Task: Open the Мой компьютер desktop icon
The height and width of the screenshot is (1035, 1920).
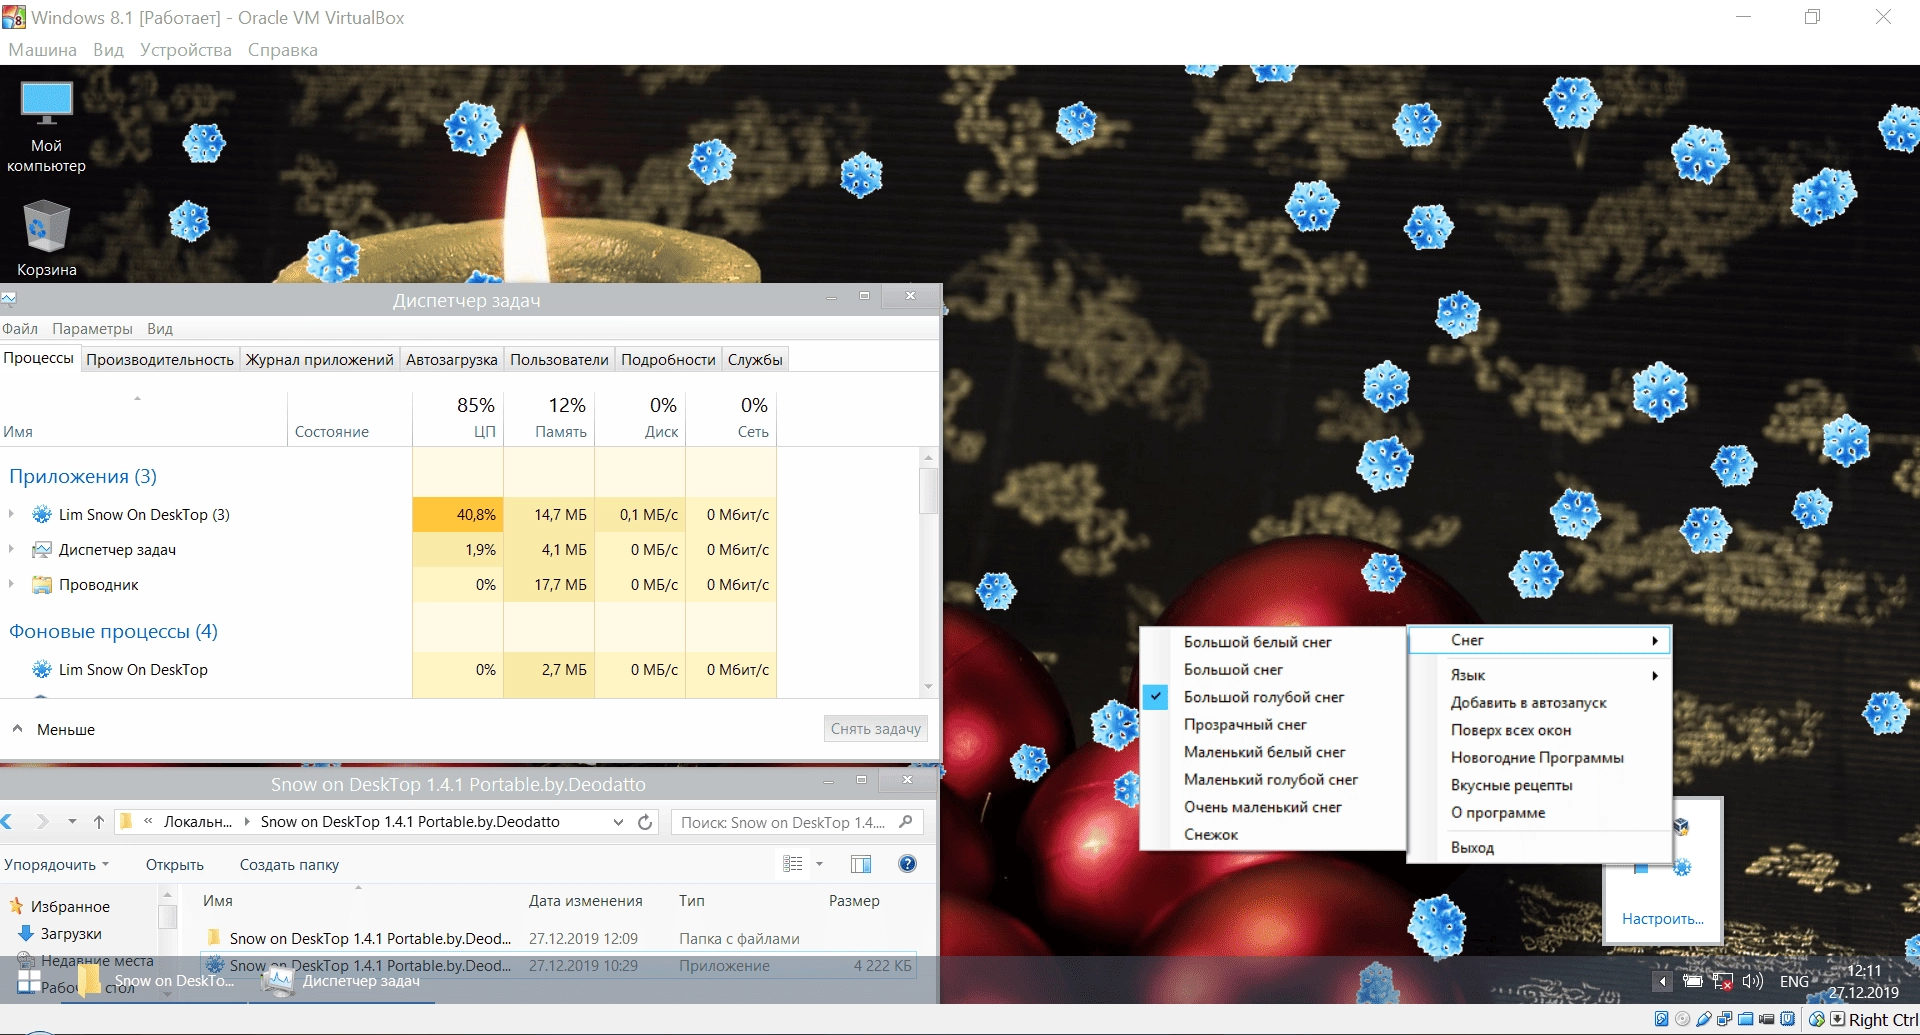Action: (46, 126)
